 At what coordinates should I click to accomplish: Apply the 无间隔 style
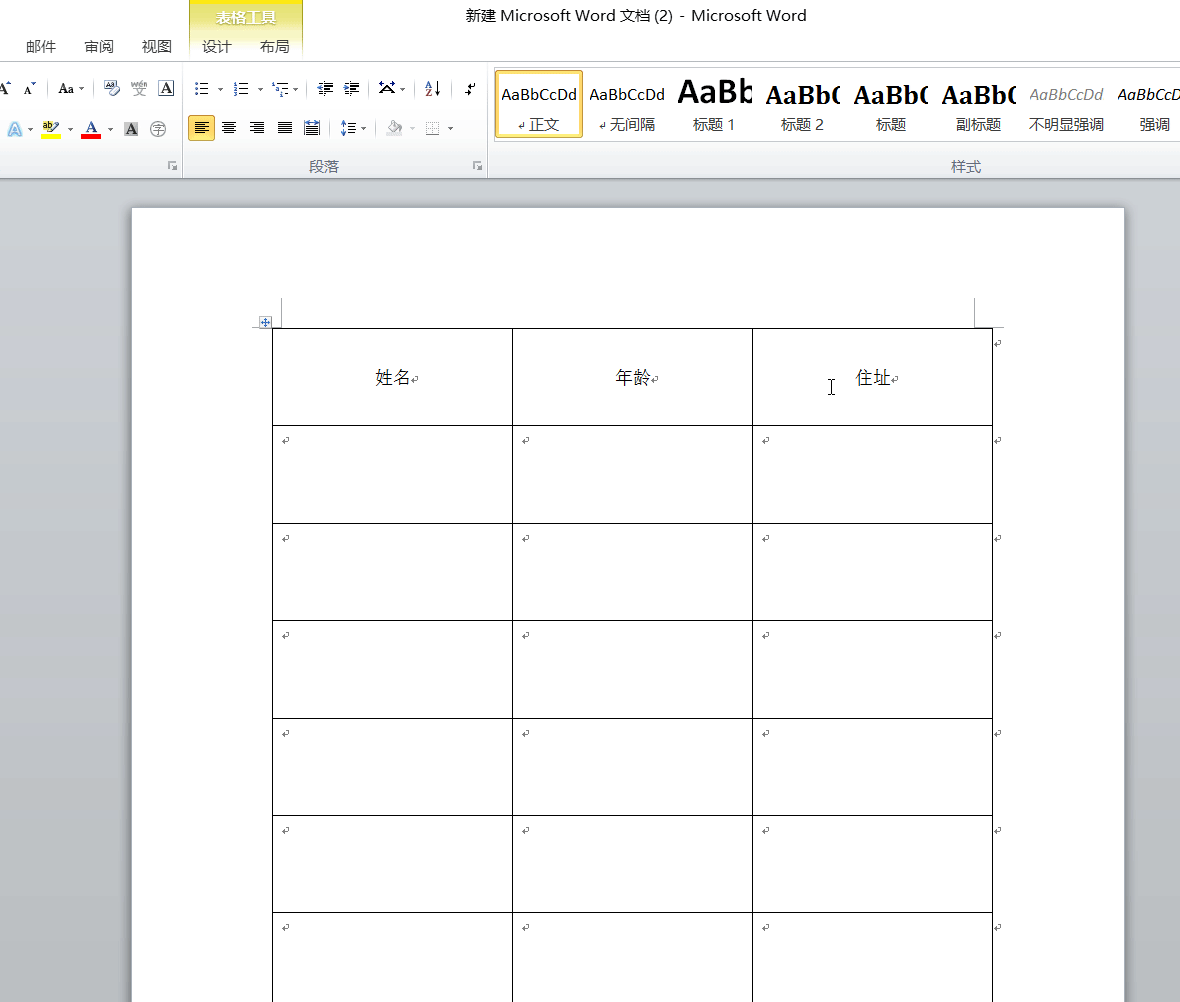[x=627, y=105]
